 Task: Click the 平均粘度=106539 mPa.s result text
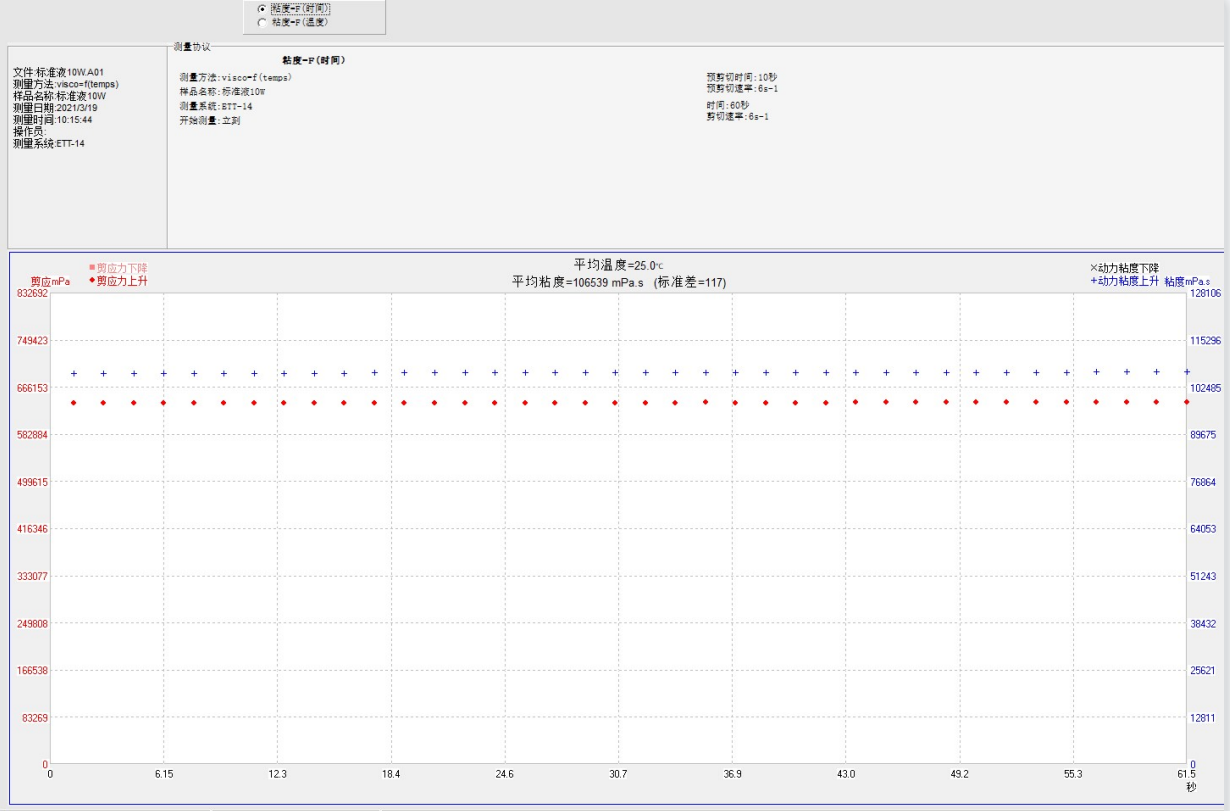619,283
